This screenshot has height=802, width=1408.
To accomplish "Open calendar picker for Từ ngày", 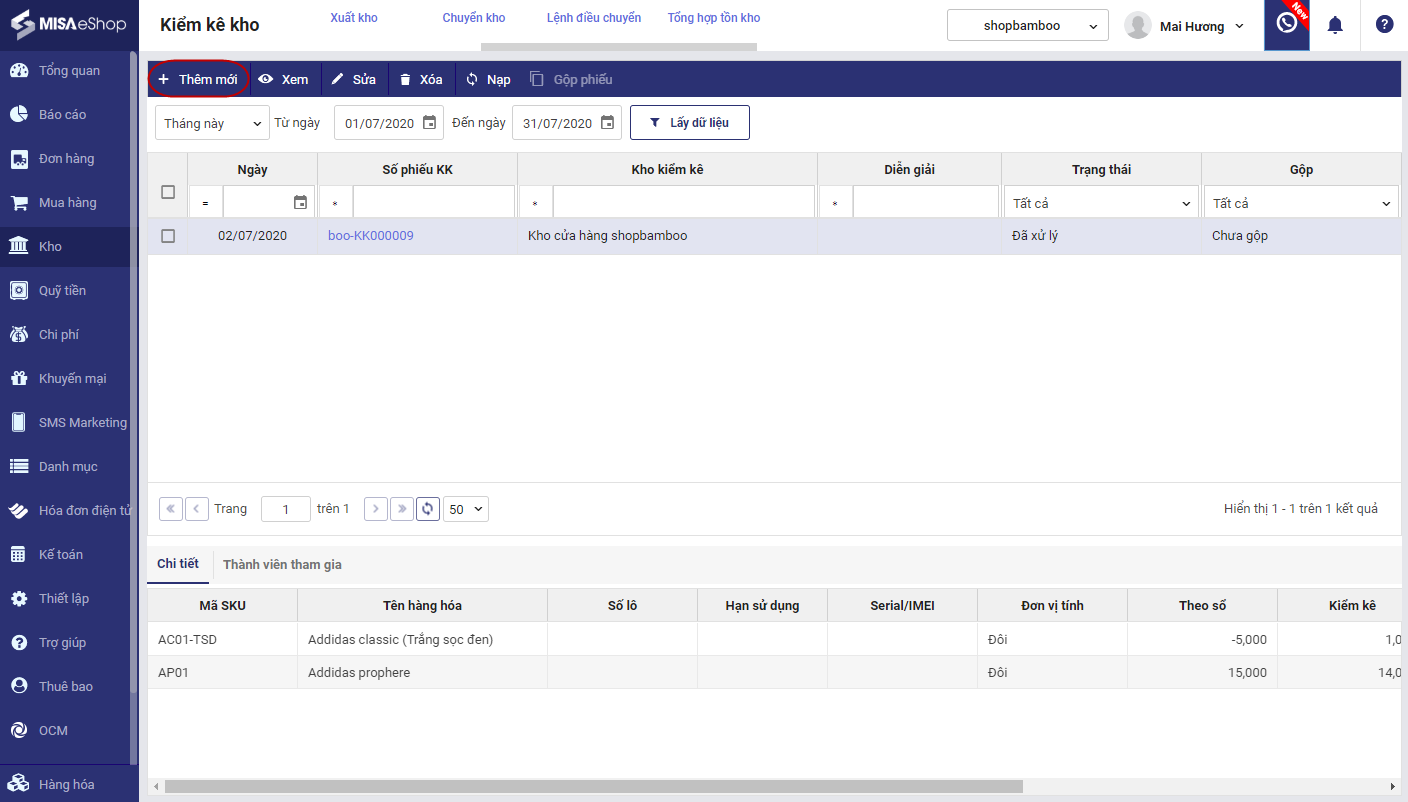I will [430, 123].
